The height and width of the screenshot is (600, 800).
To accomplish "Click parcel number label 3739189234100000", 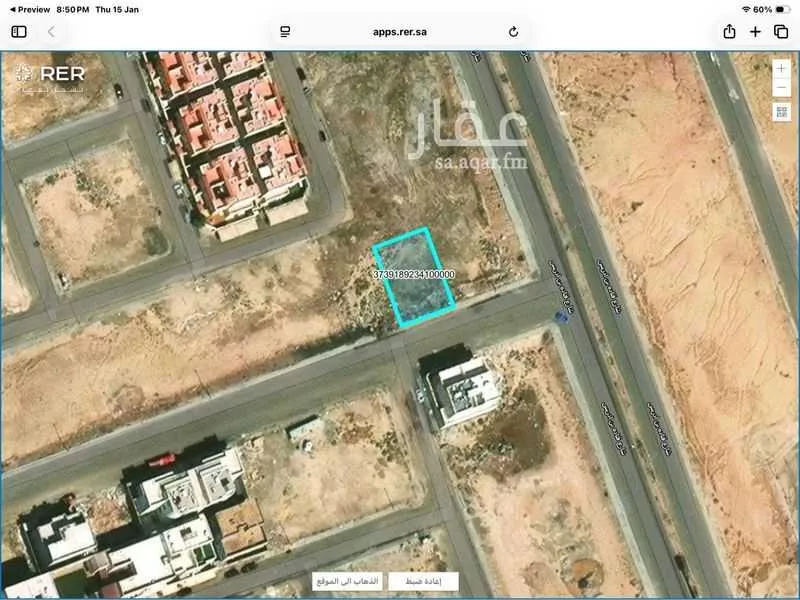I will [x=413, y=274].
